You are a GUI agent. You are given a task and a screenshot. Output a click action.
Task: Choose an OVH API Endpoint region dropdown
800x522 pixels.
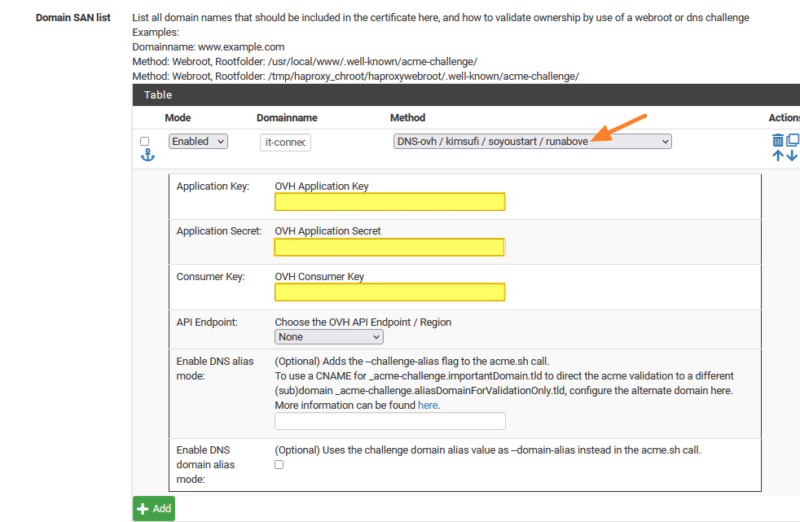329,337
